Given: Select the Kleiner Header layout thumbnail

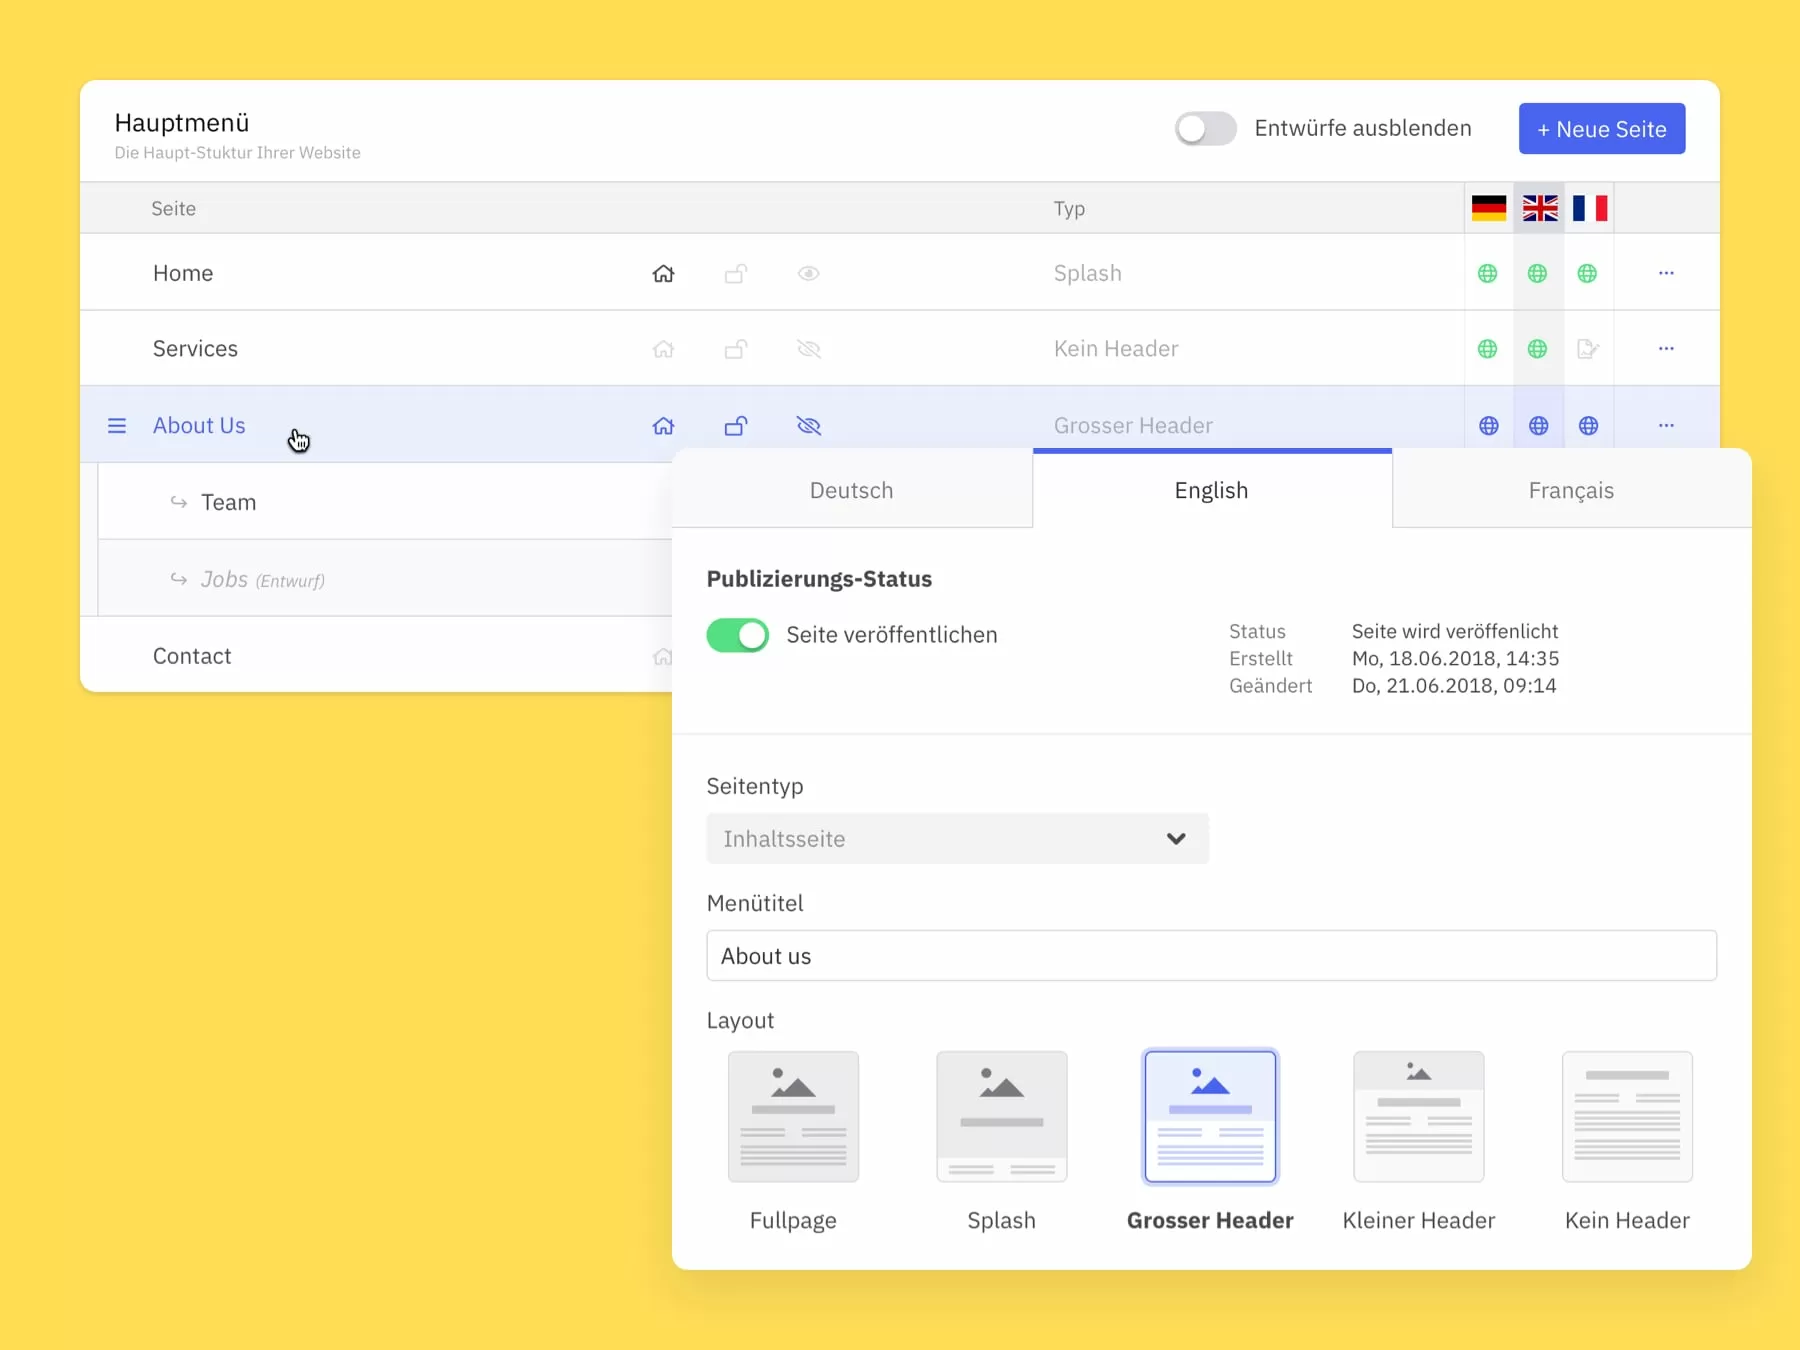Looking at the screenshot, I should 1418,1116.
